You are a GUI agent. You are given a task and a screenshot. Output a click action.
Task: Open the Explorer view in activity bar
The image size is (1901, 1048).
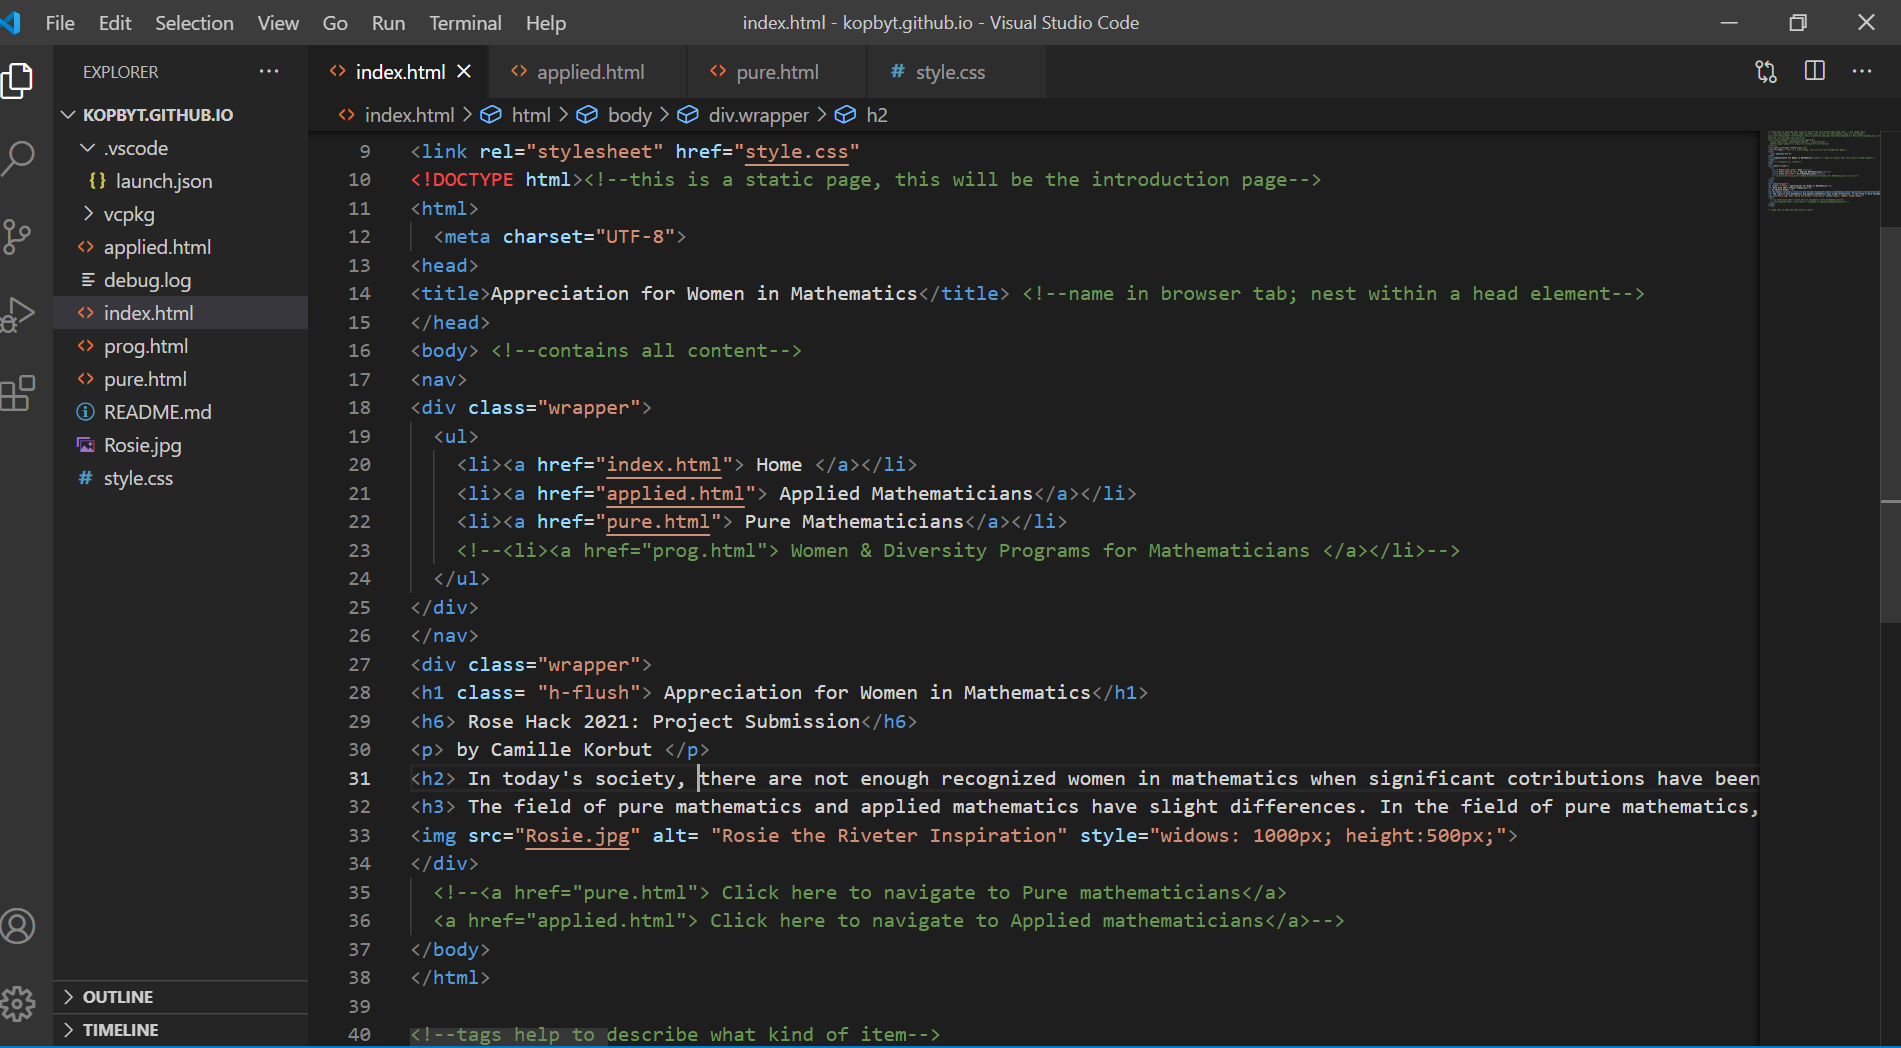(18, 81)
